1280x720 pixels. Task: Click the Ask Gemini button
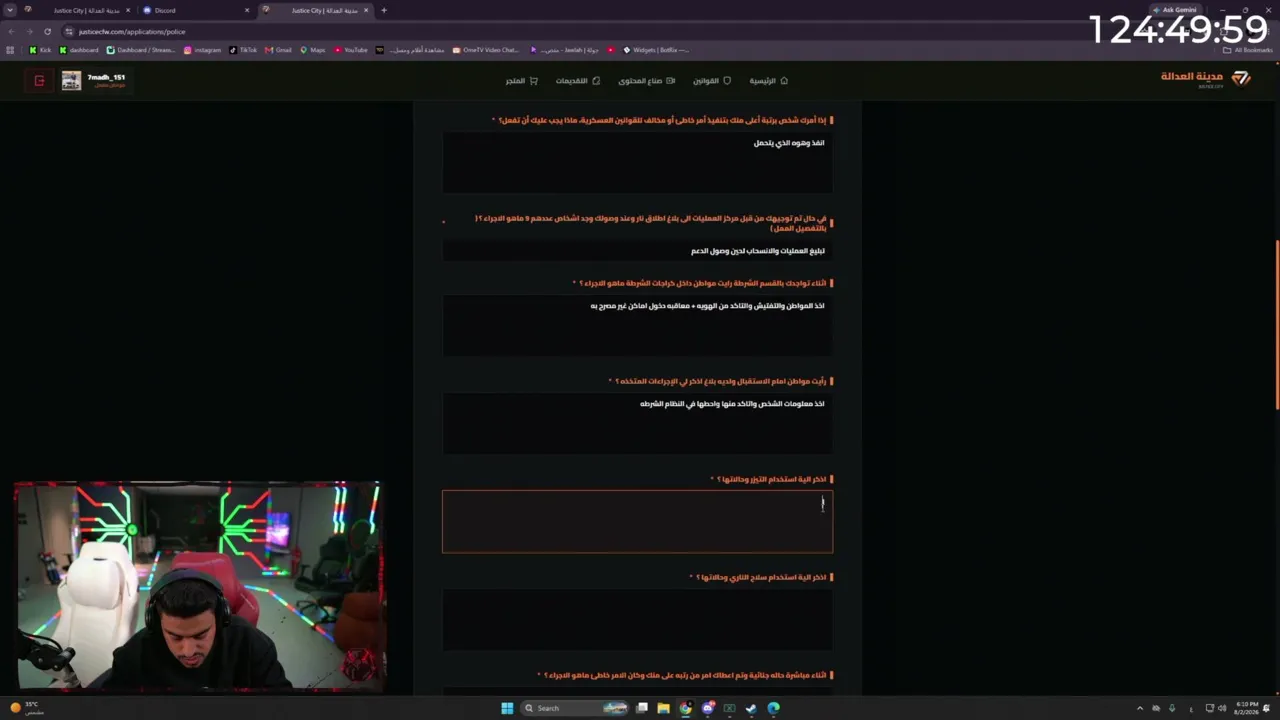[1175, 10]
